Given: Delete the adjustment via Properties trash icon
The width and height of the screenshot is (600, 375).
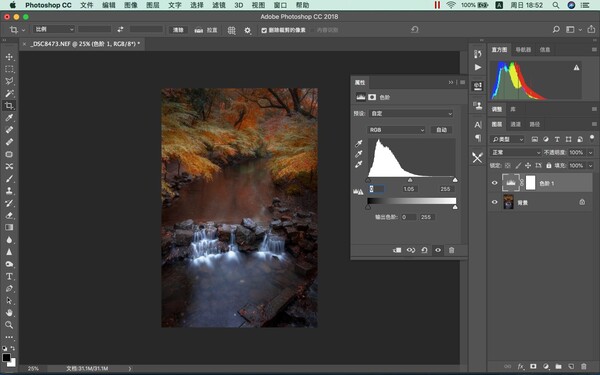Looking at the screenshot, I should [452, 250].
